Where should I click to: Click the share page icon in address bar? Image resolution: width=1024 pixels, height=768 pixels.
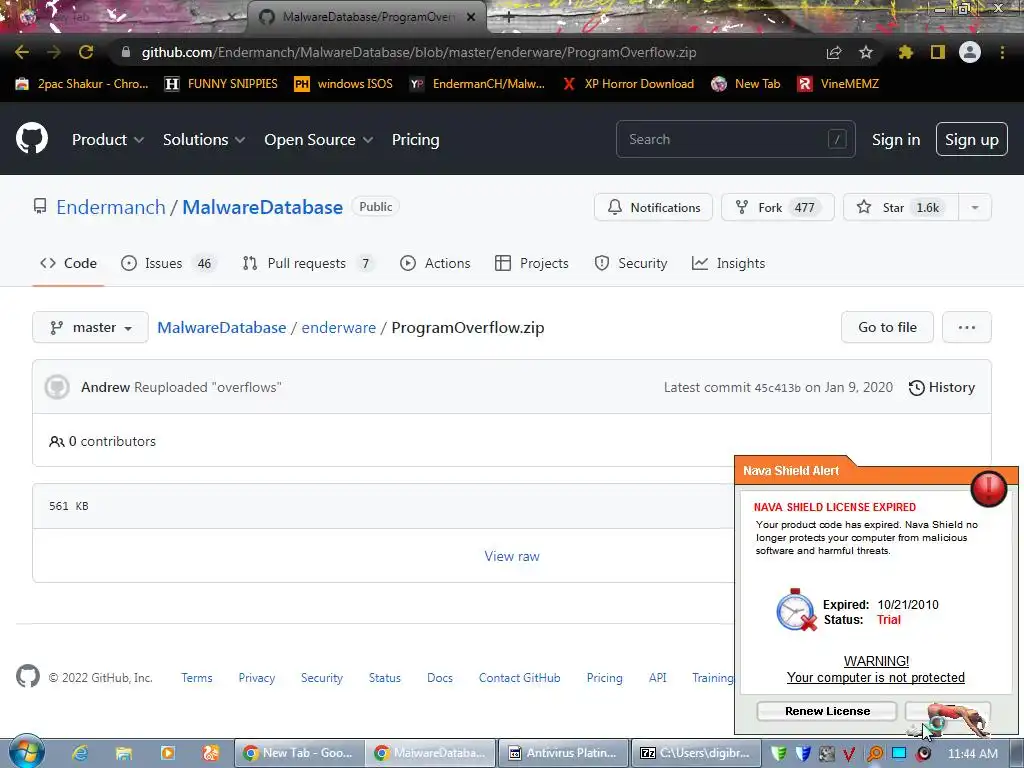coord(834,52)
